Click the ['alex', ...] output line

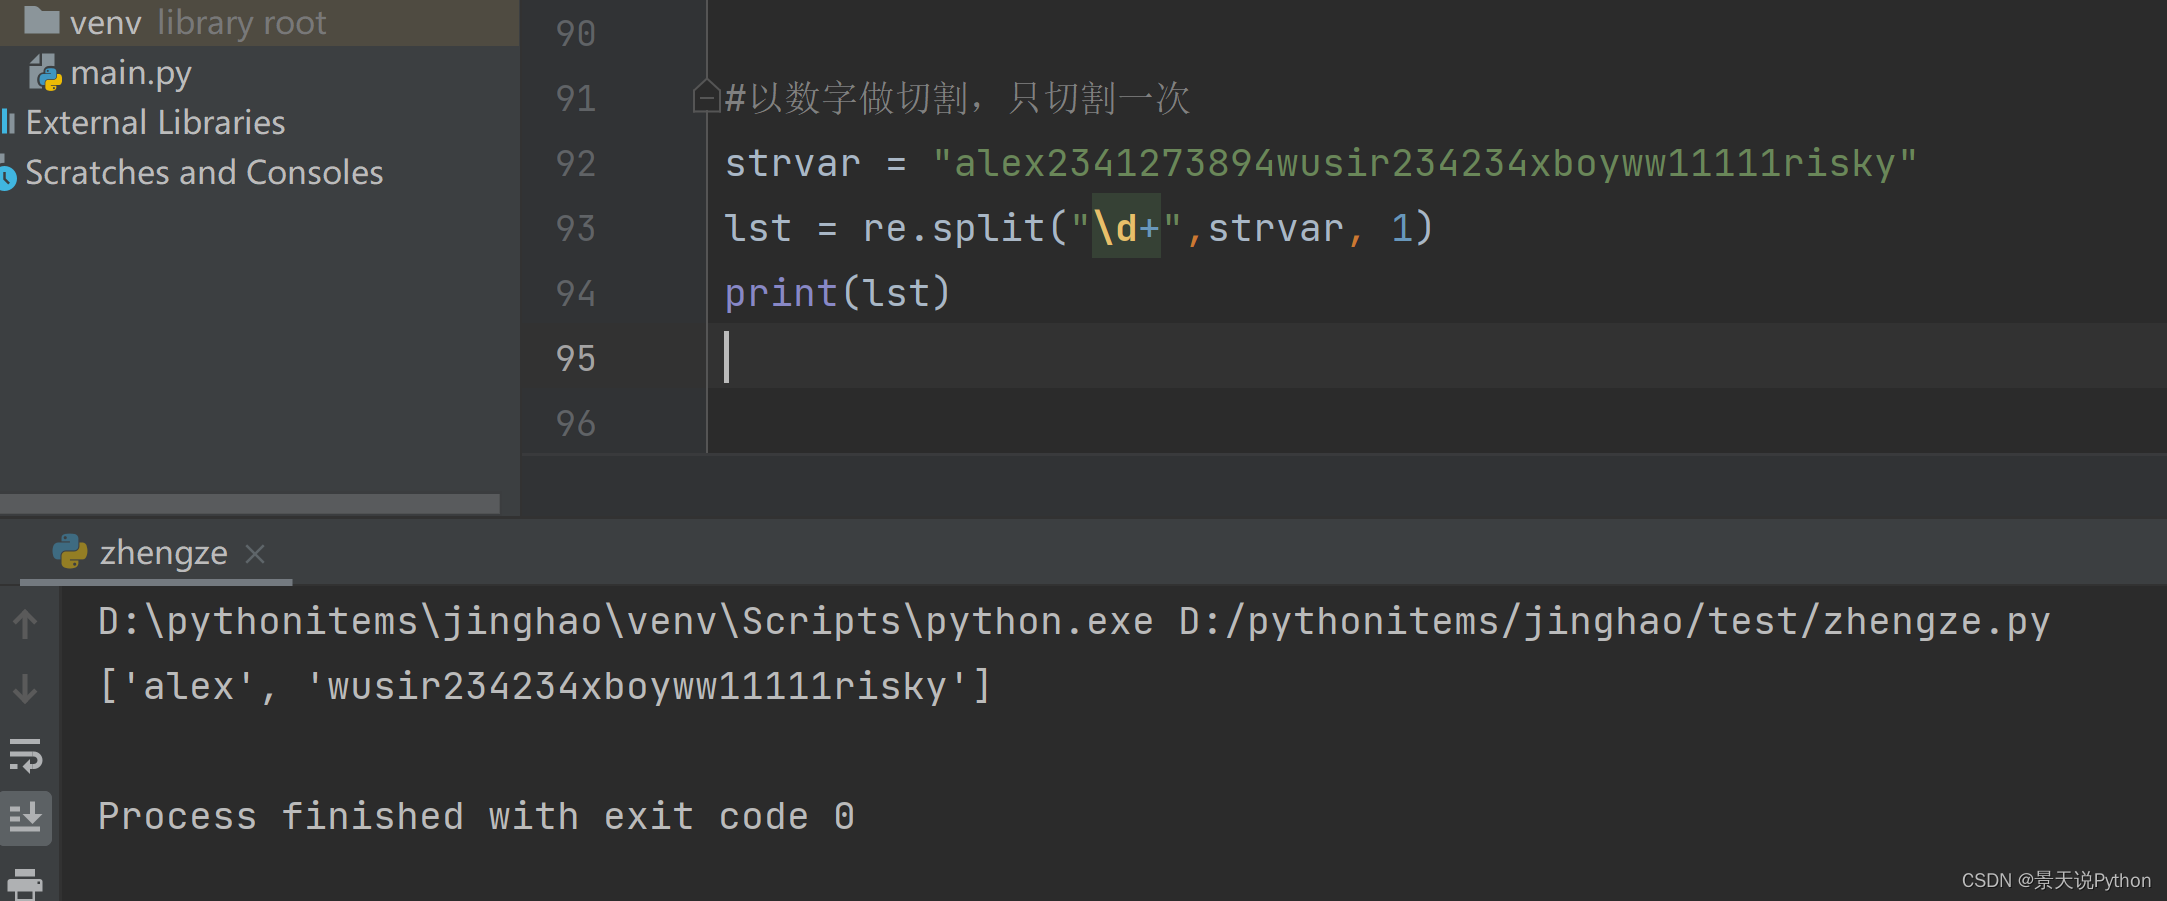pyautogui.click(x=545, y=686)
